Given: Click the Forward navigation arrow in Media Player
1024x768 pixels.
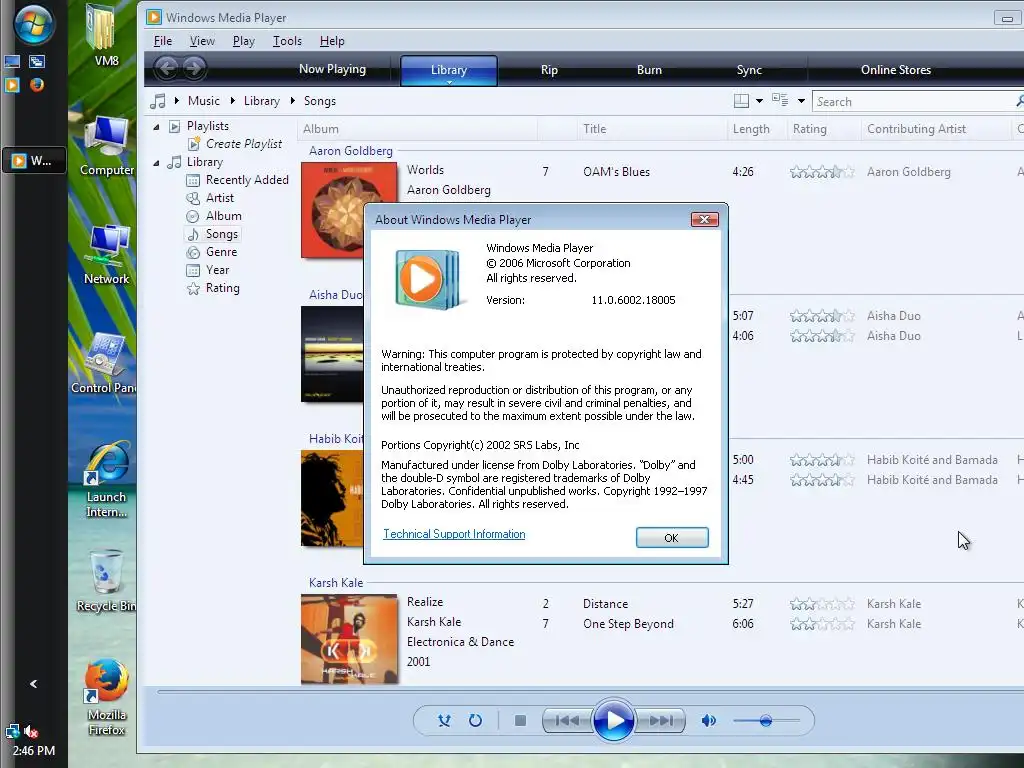Looking at the screenshot, I should (194, 68).
